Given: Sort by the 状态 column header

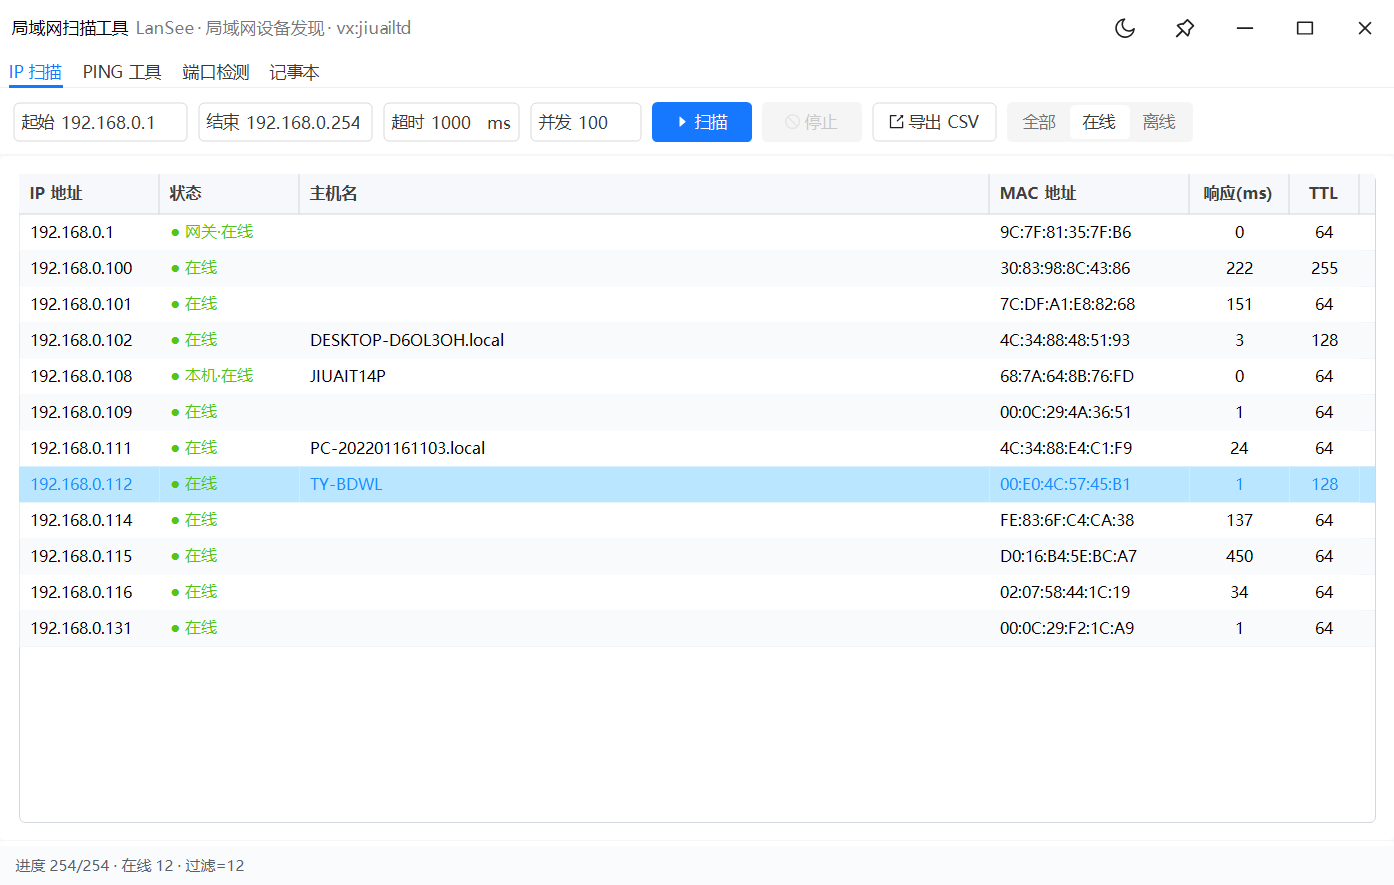Looking at the screenshot, I should click(x=229, y=193).
